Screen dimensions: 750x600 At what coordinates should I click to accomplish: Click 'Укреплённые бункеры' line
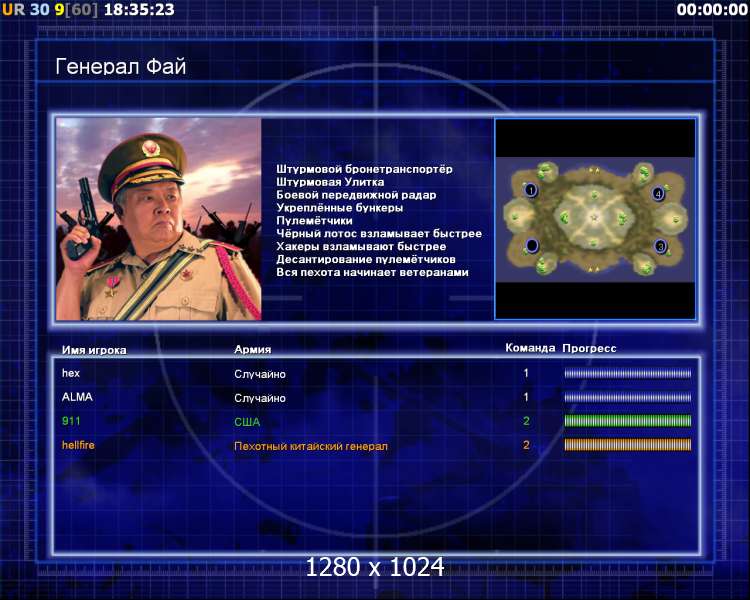(340, 208)
